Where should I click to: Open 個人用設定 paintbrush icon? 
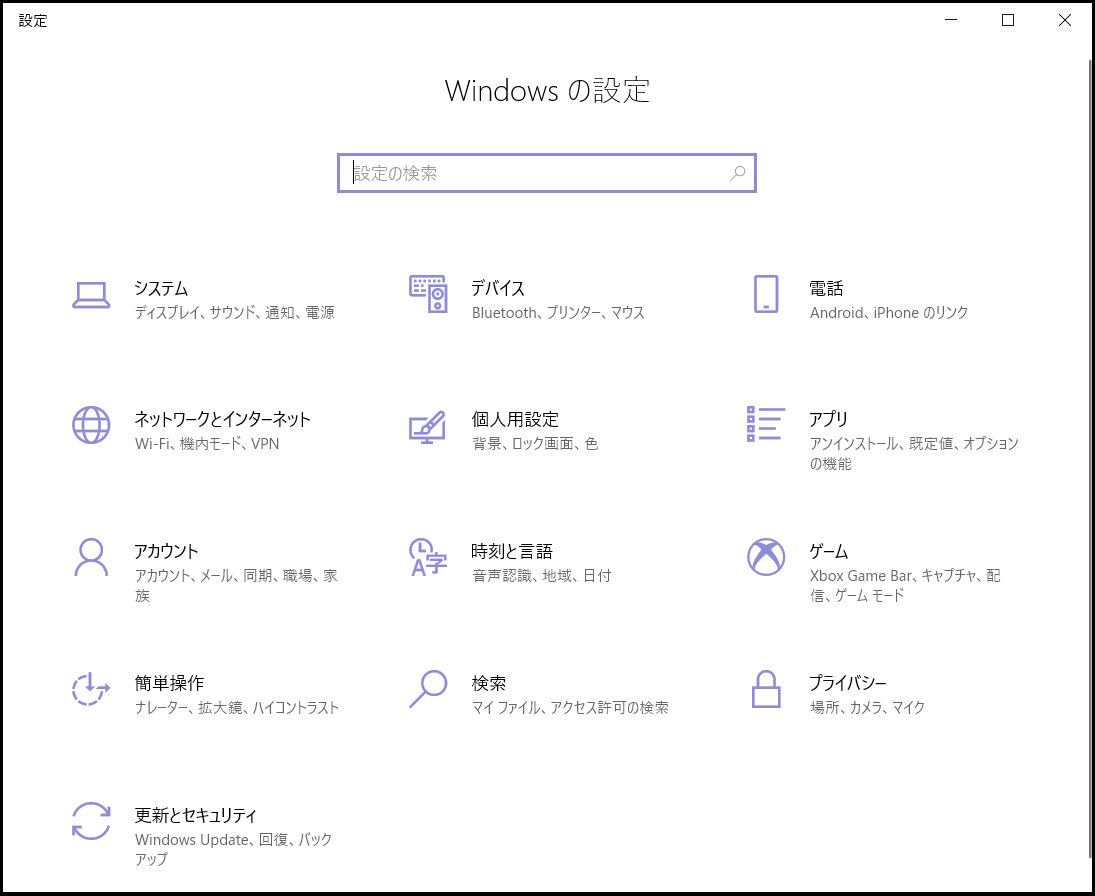[428, 426]
